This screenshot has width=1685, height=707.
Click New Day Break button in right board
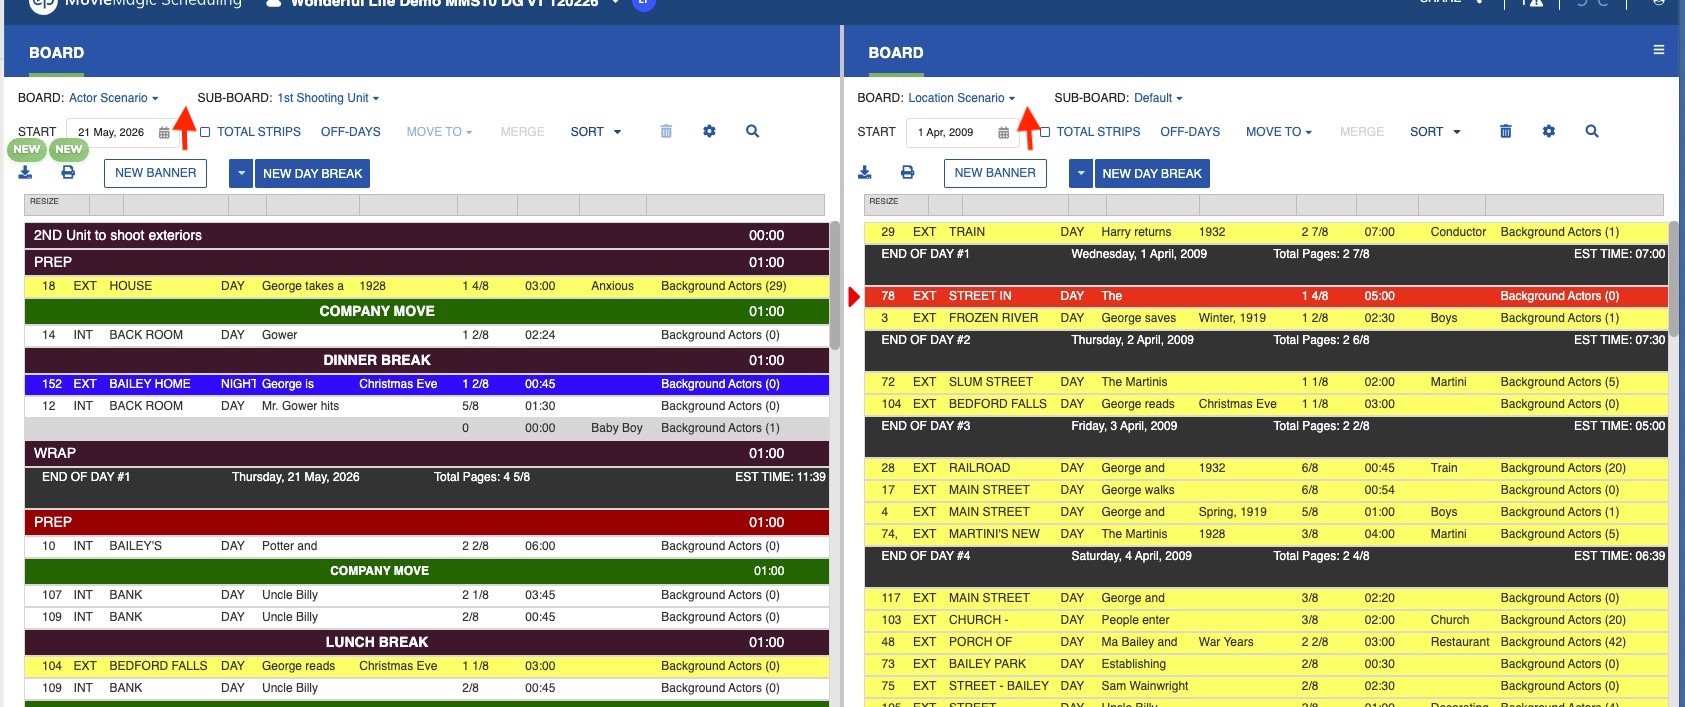point(1151,174)
